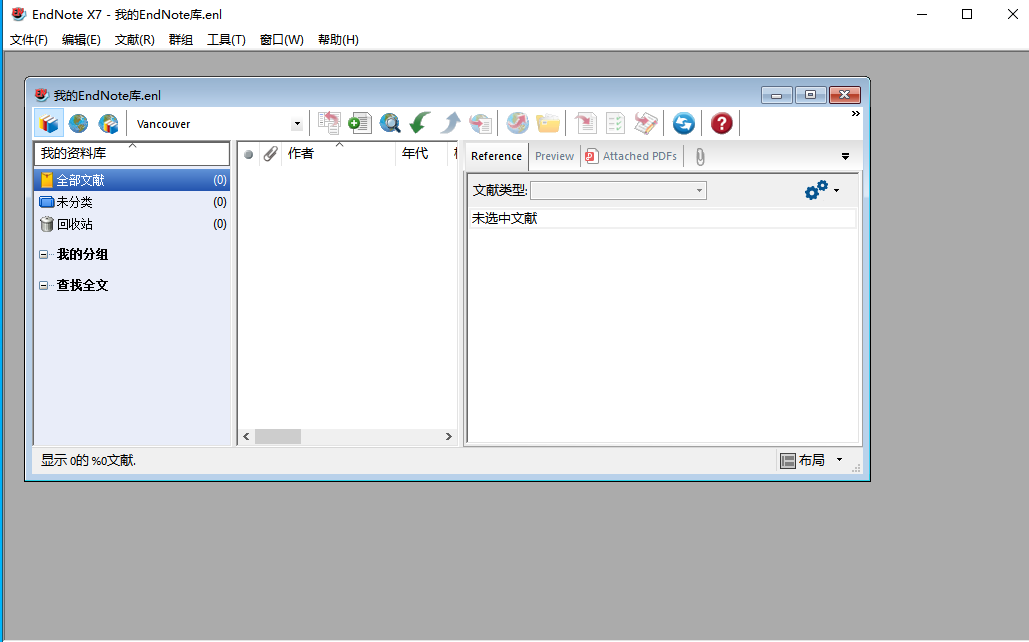
Task: Collapse the 查找全文 group set
Action: click(43, 286)
